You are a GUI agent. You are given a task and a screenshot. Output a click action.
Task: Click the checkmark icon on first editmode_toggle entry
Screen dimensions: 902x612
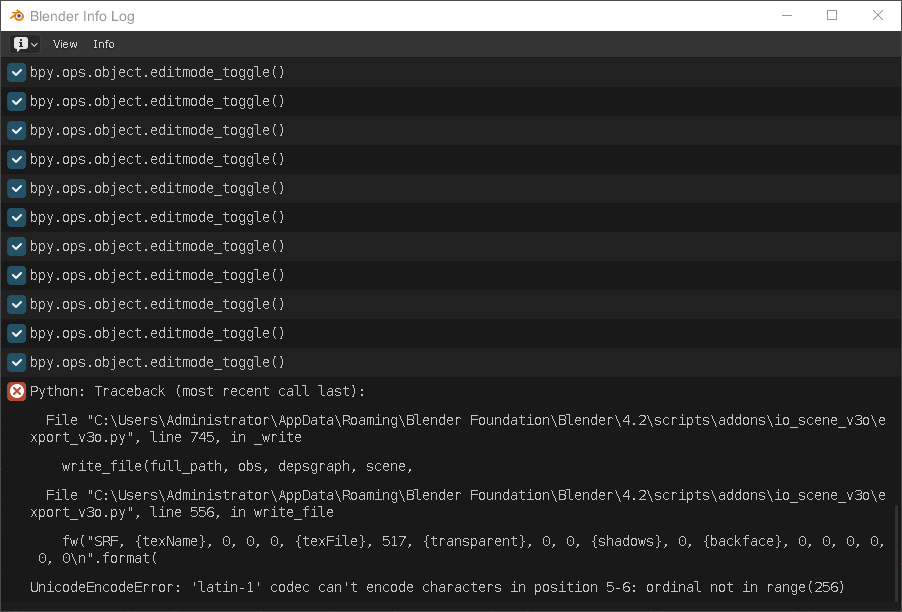click(16, 72)
